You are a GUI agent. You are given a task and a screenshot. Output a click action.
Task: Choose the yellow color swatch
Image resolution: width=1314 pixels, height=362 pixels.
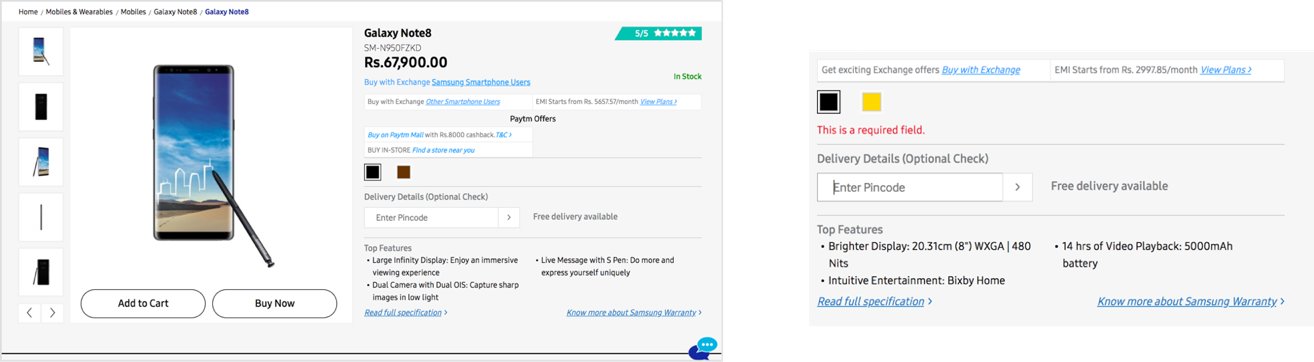(x=871, y=101)
